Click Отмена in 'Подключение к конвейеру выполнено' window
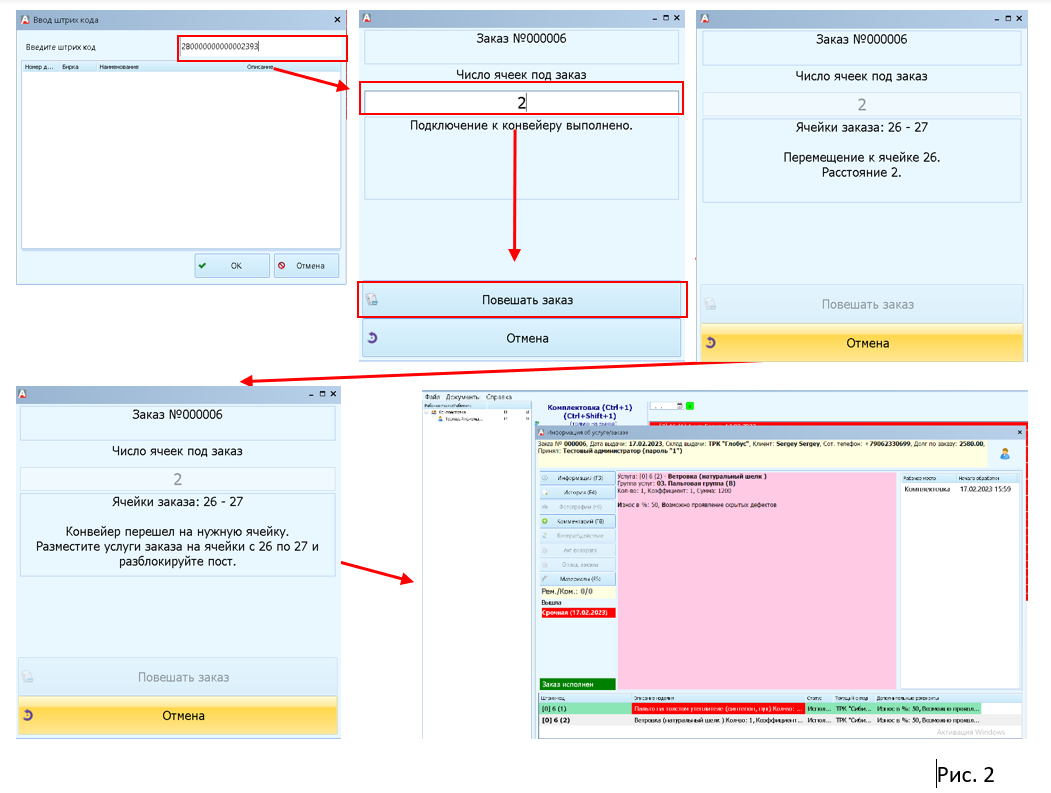The width and height of the screenshot is (1051, 793). click(522, 338)
